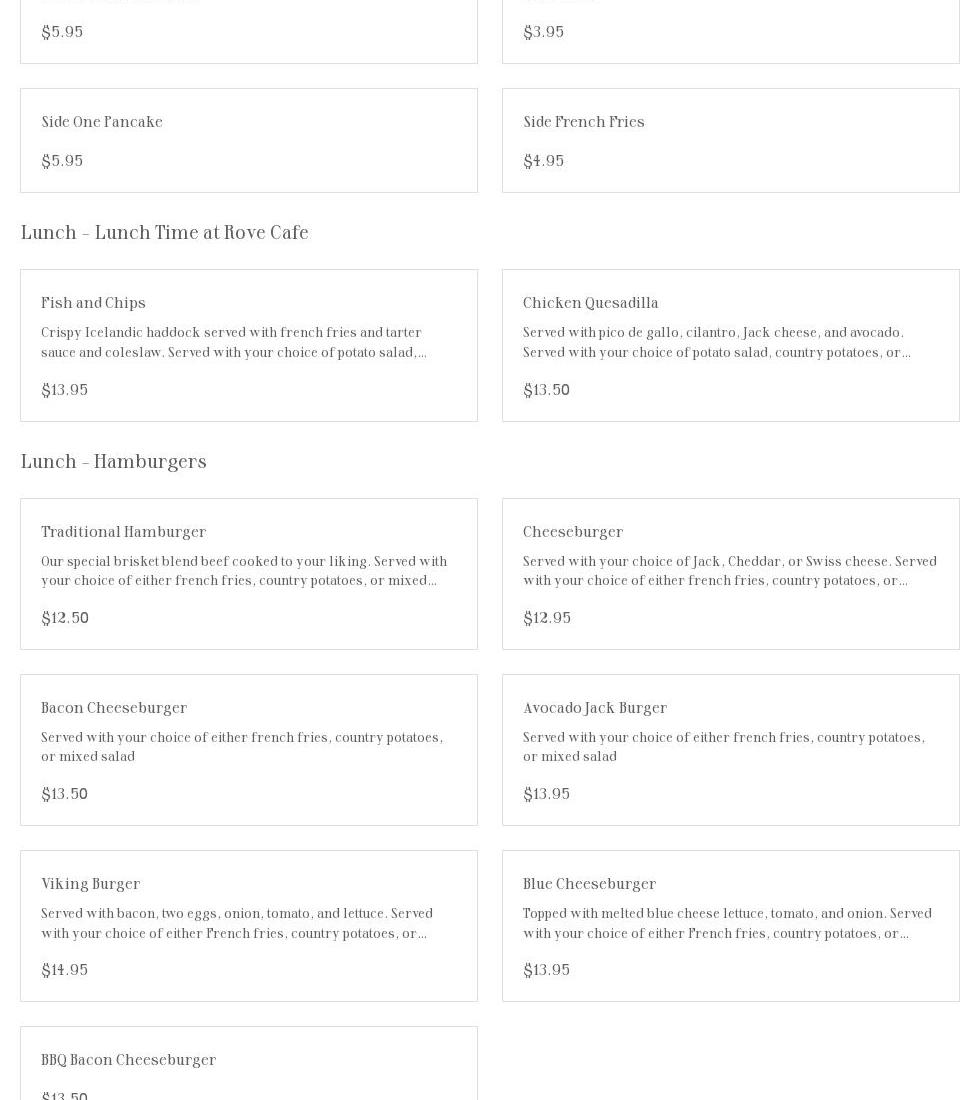965x1100 pixels.
Task: Open the Fish and Chips menu item
Action: click(x=94, y=303)
